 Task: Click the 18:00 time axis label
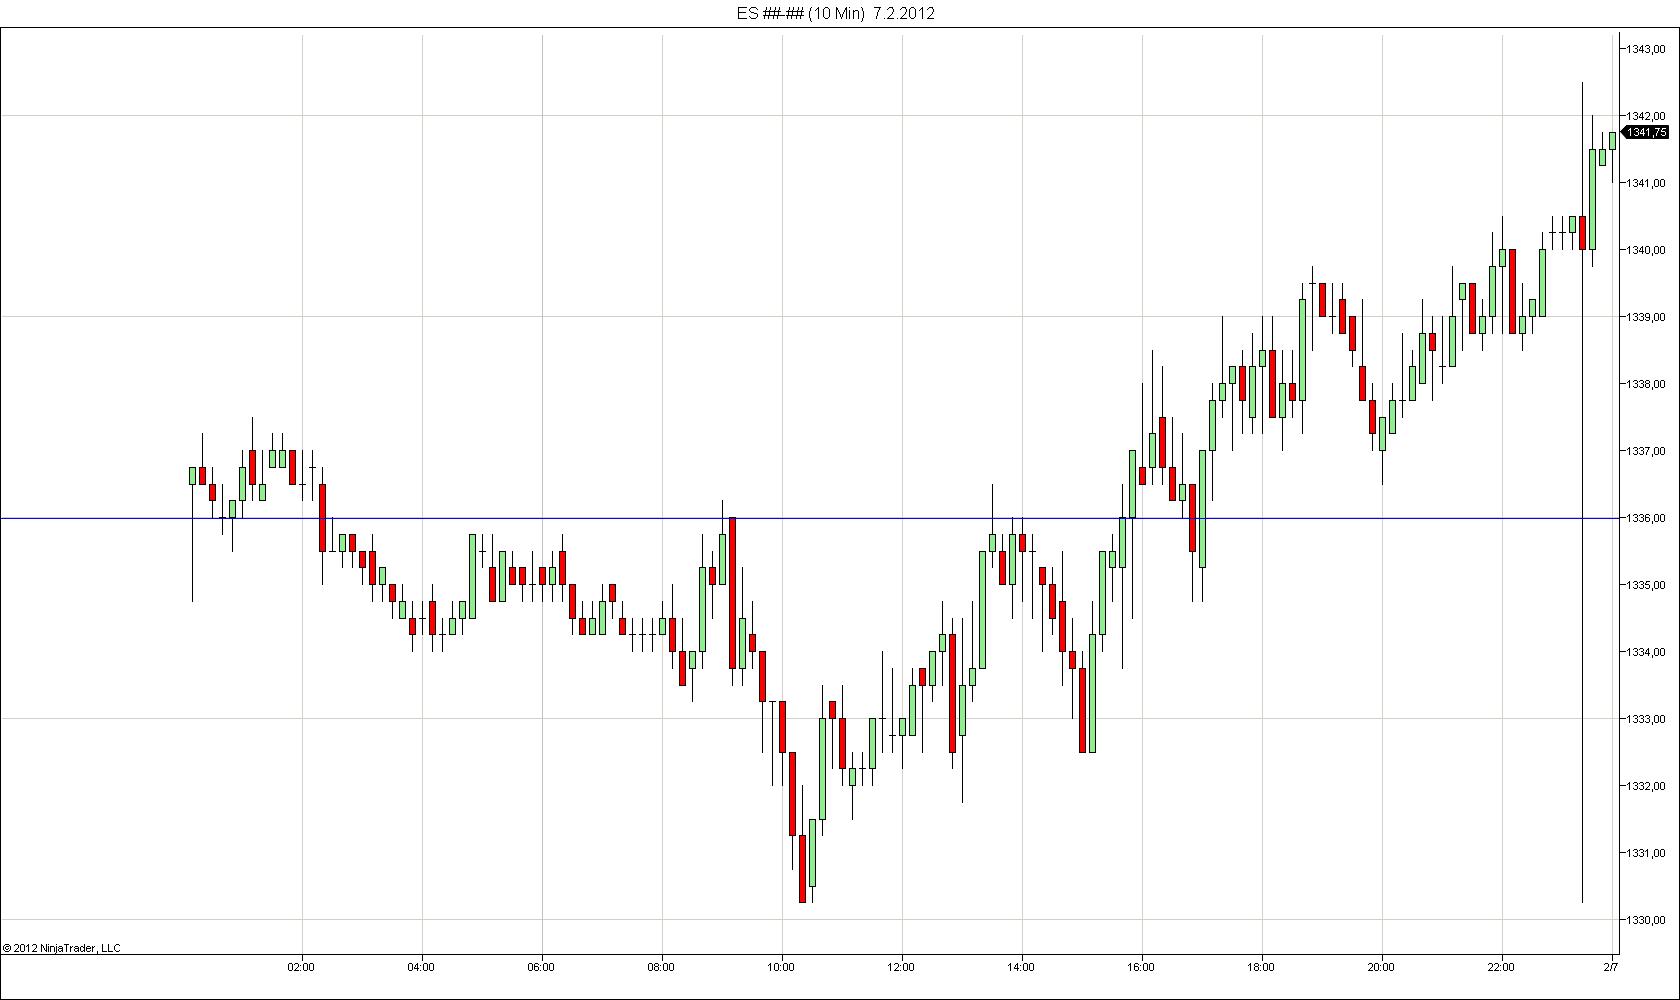1261,967
